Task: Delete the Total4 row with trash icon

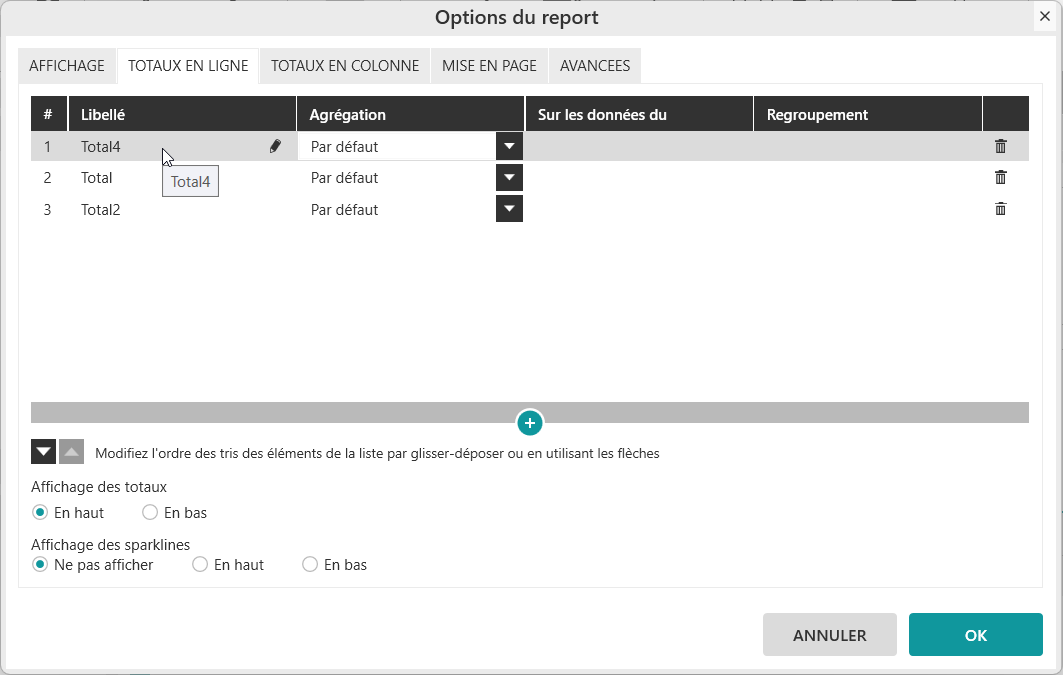Action: pyautogui.click(x=1000, y=146)
